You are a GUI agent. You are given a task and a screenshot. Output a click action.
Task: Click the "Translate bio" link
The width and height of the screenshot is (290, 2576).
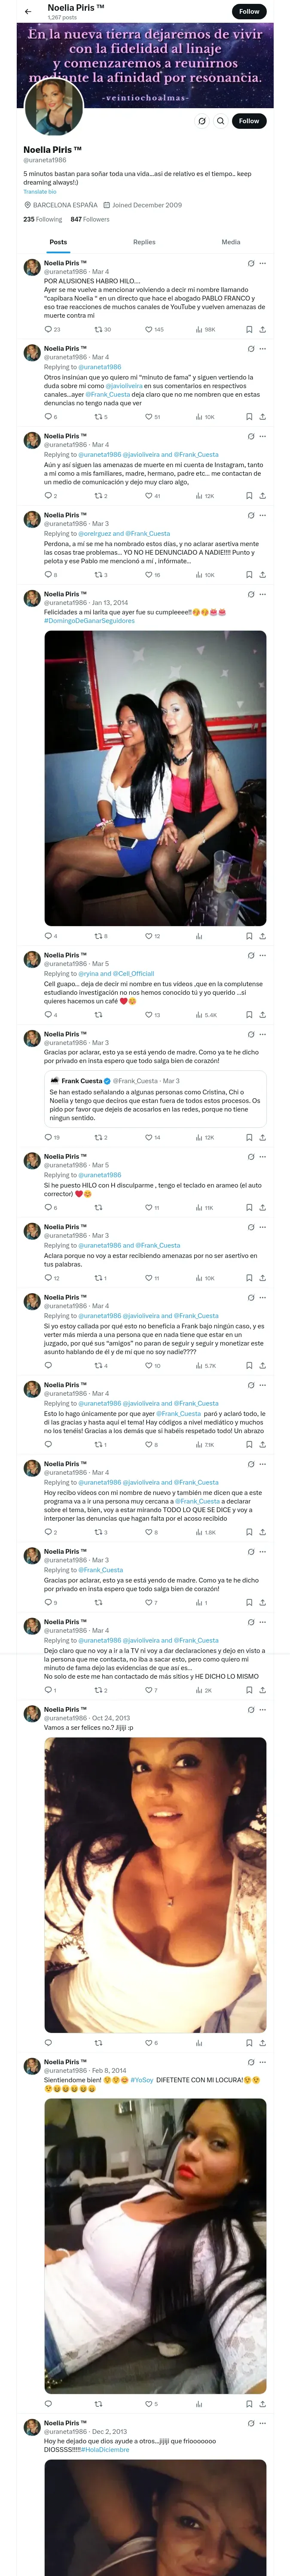tap(40, 191)
